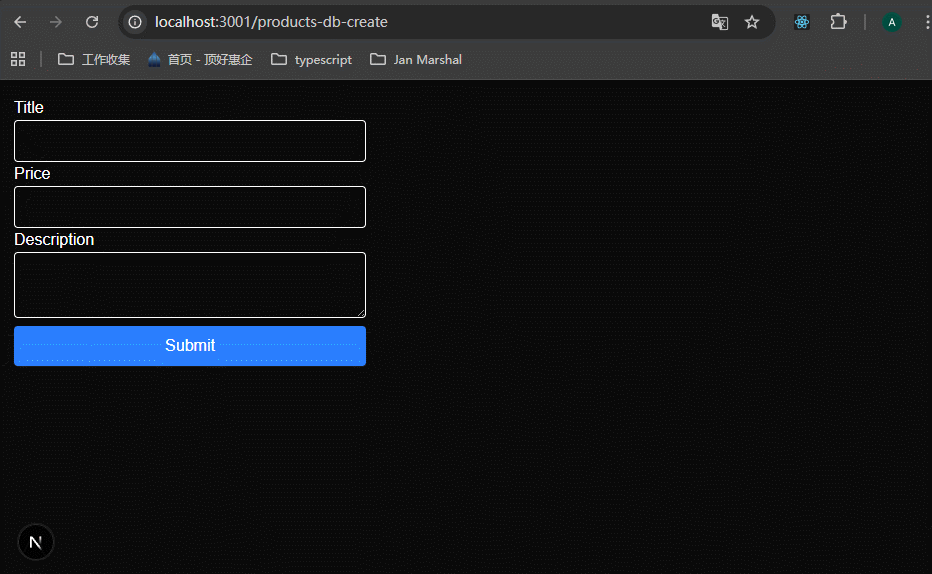Expand the typescript bookmark folder
The image size is (932, 574).
[312, 59]
